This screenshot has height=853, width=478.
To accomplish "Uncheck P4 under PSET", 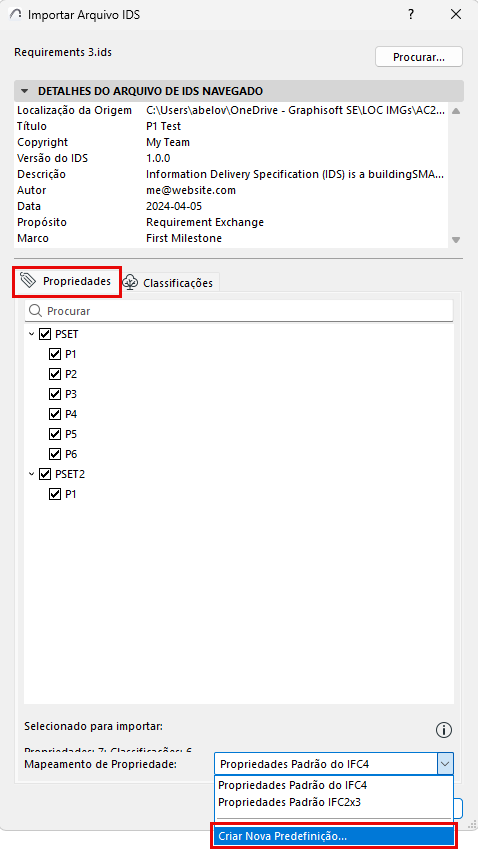I will point(55,414).
